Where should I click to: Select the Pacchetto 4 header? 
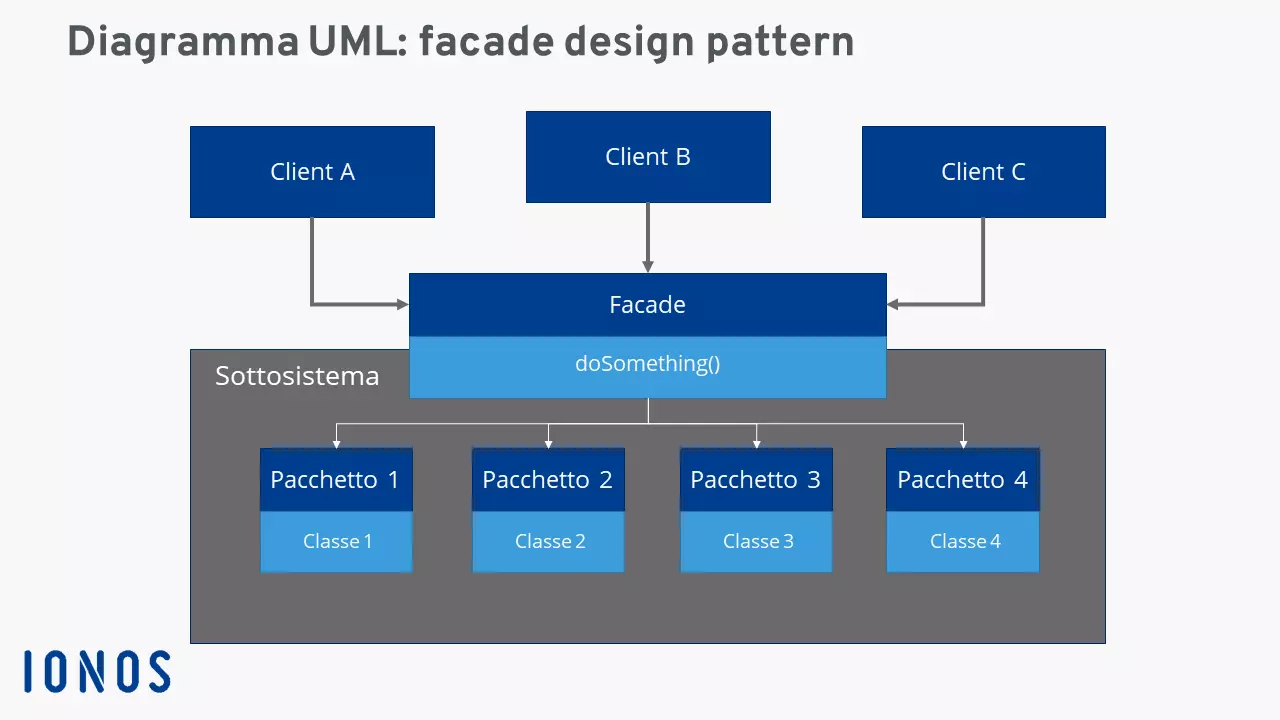(963, 480)
